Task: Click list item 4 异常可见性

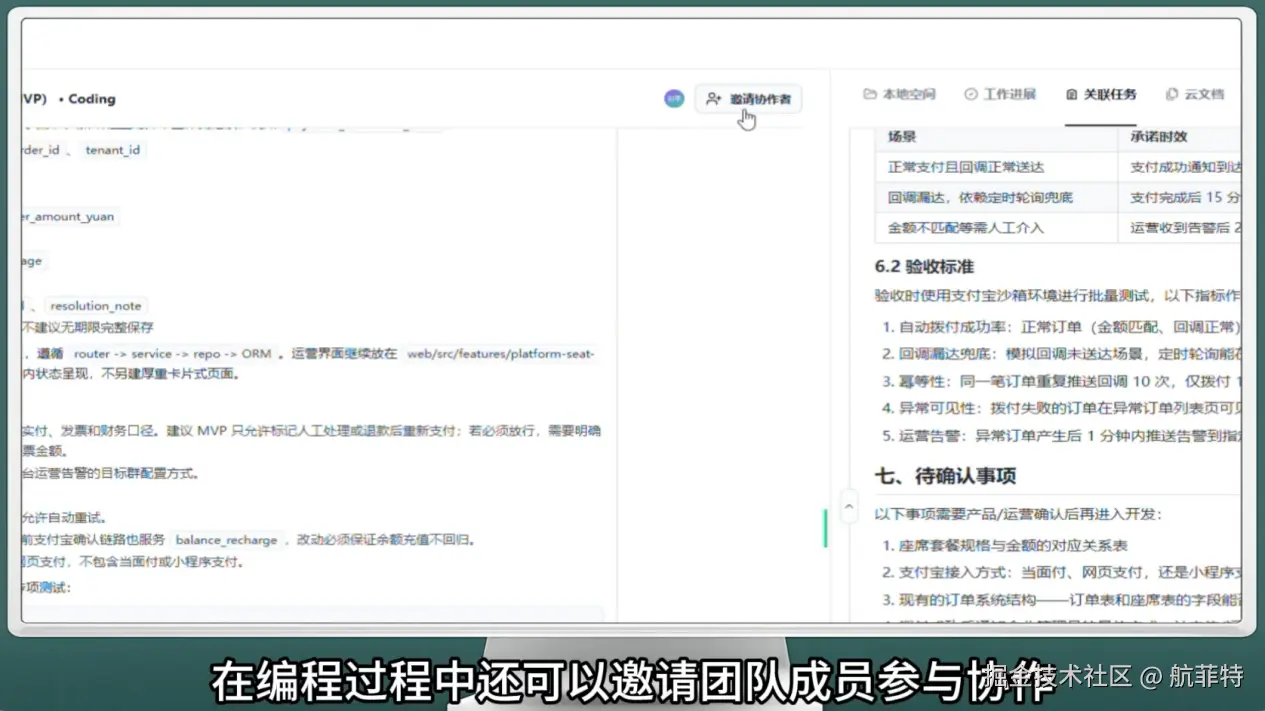Action: pyautogui.click(x=1061, y=408)
